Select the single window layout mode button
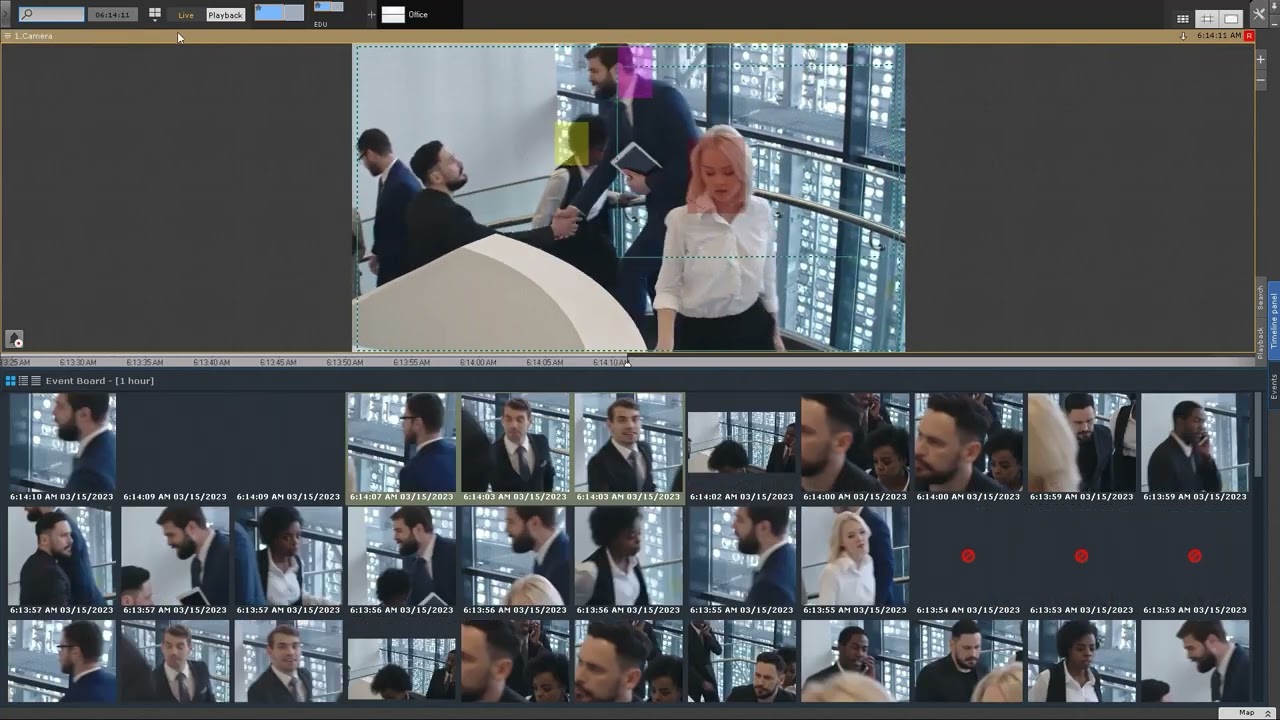 pyautogui.click(x=1231, y=19)
